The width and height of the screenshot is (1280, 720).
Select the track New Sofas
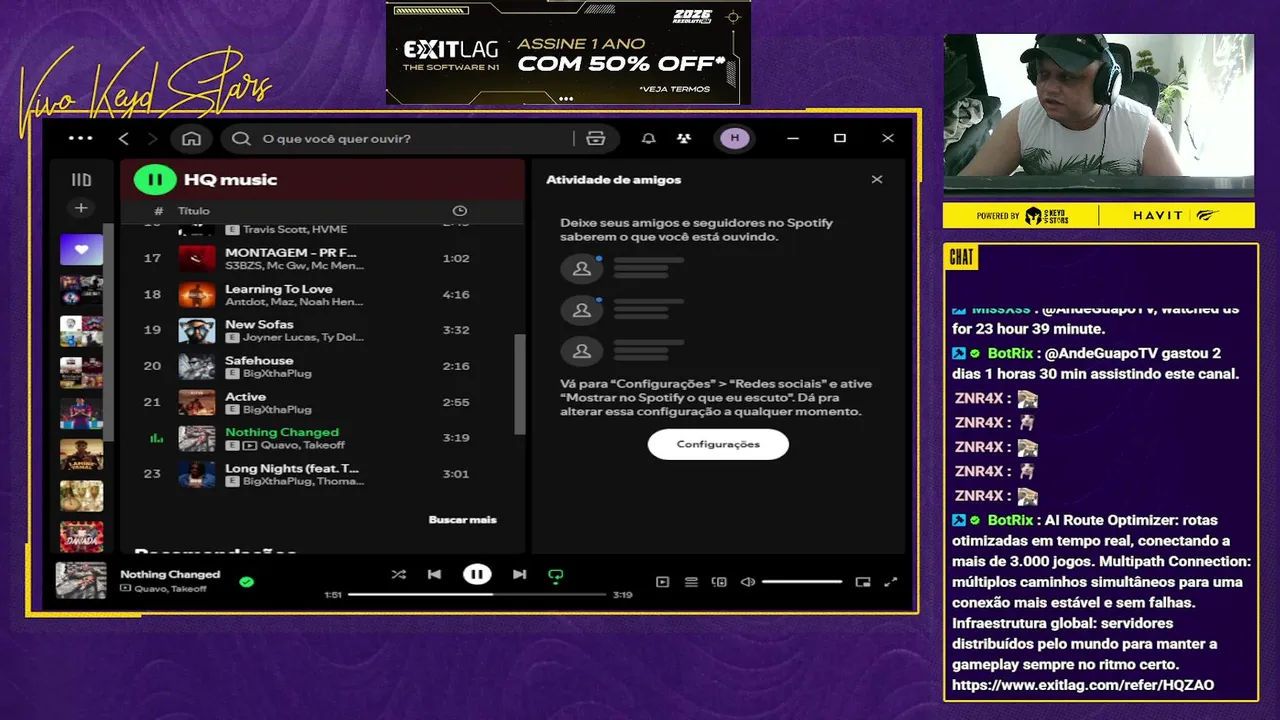[321, 330]
